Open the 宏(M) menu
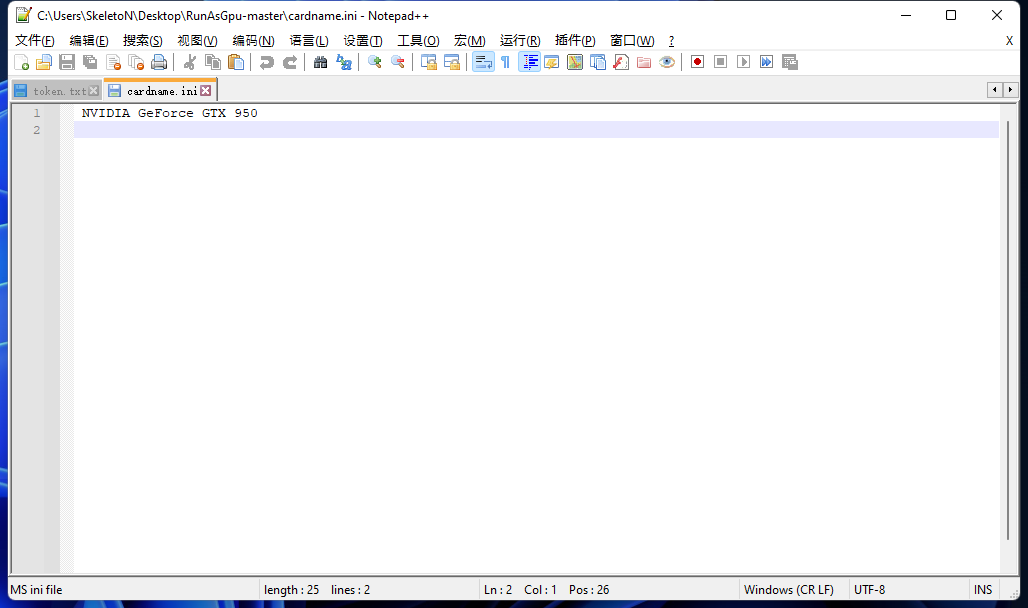This screenshot has height=608, width=1028. [x=469, y=41]
